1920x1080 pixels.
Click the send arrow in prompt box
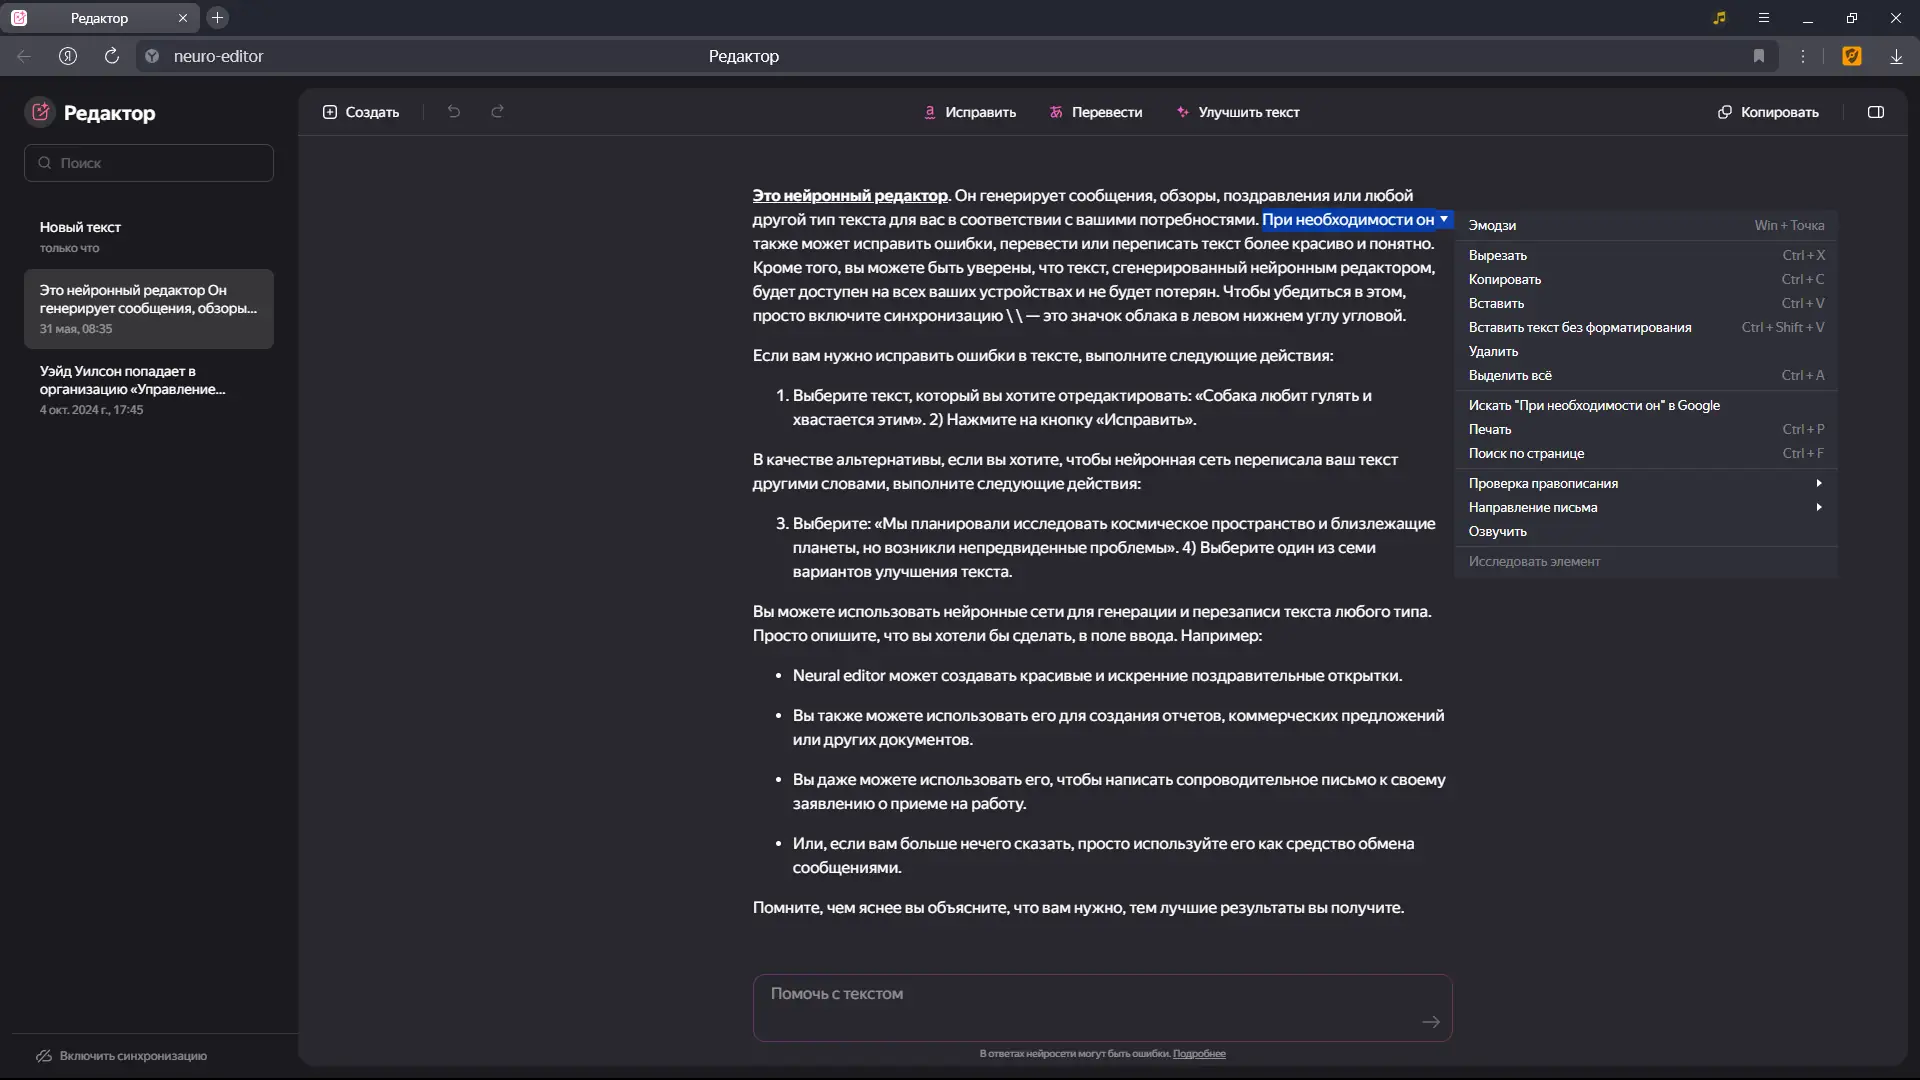[x=1431, y=1022]
